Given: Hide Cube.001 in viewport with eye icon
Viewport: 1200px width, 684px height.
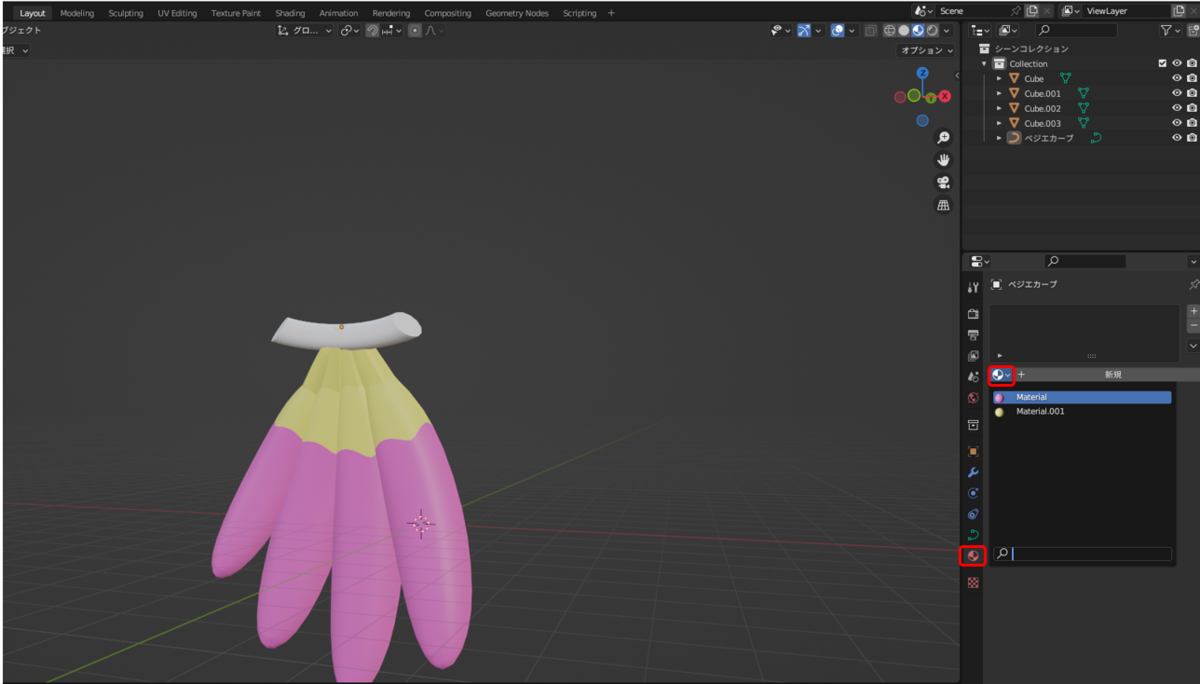Looking at the screenshot, I should (x=1177, y=94).
